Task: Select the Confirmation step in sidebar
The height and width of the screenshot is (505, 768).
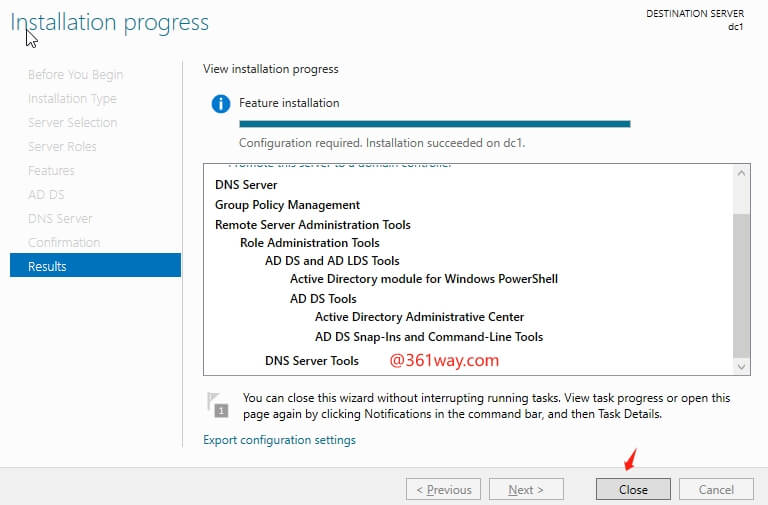Action: (x=64, y=242)
